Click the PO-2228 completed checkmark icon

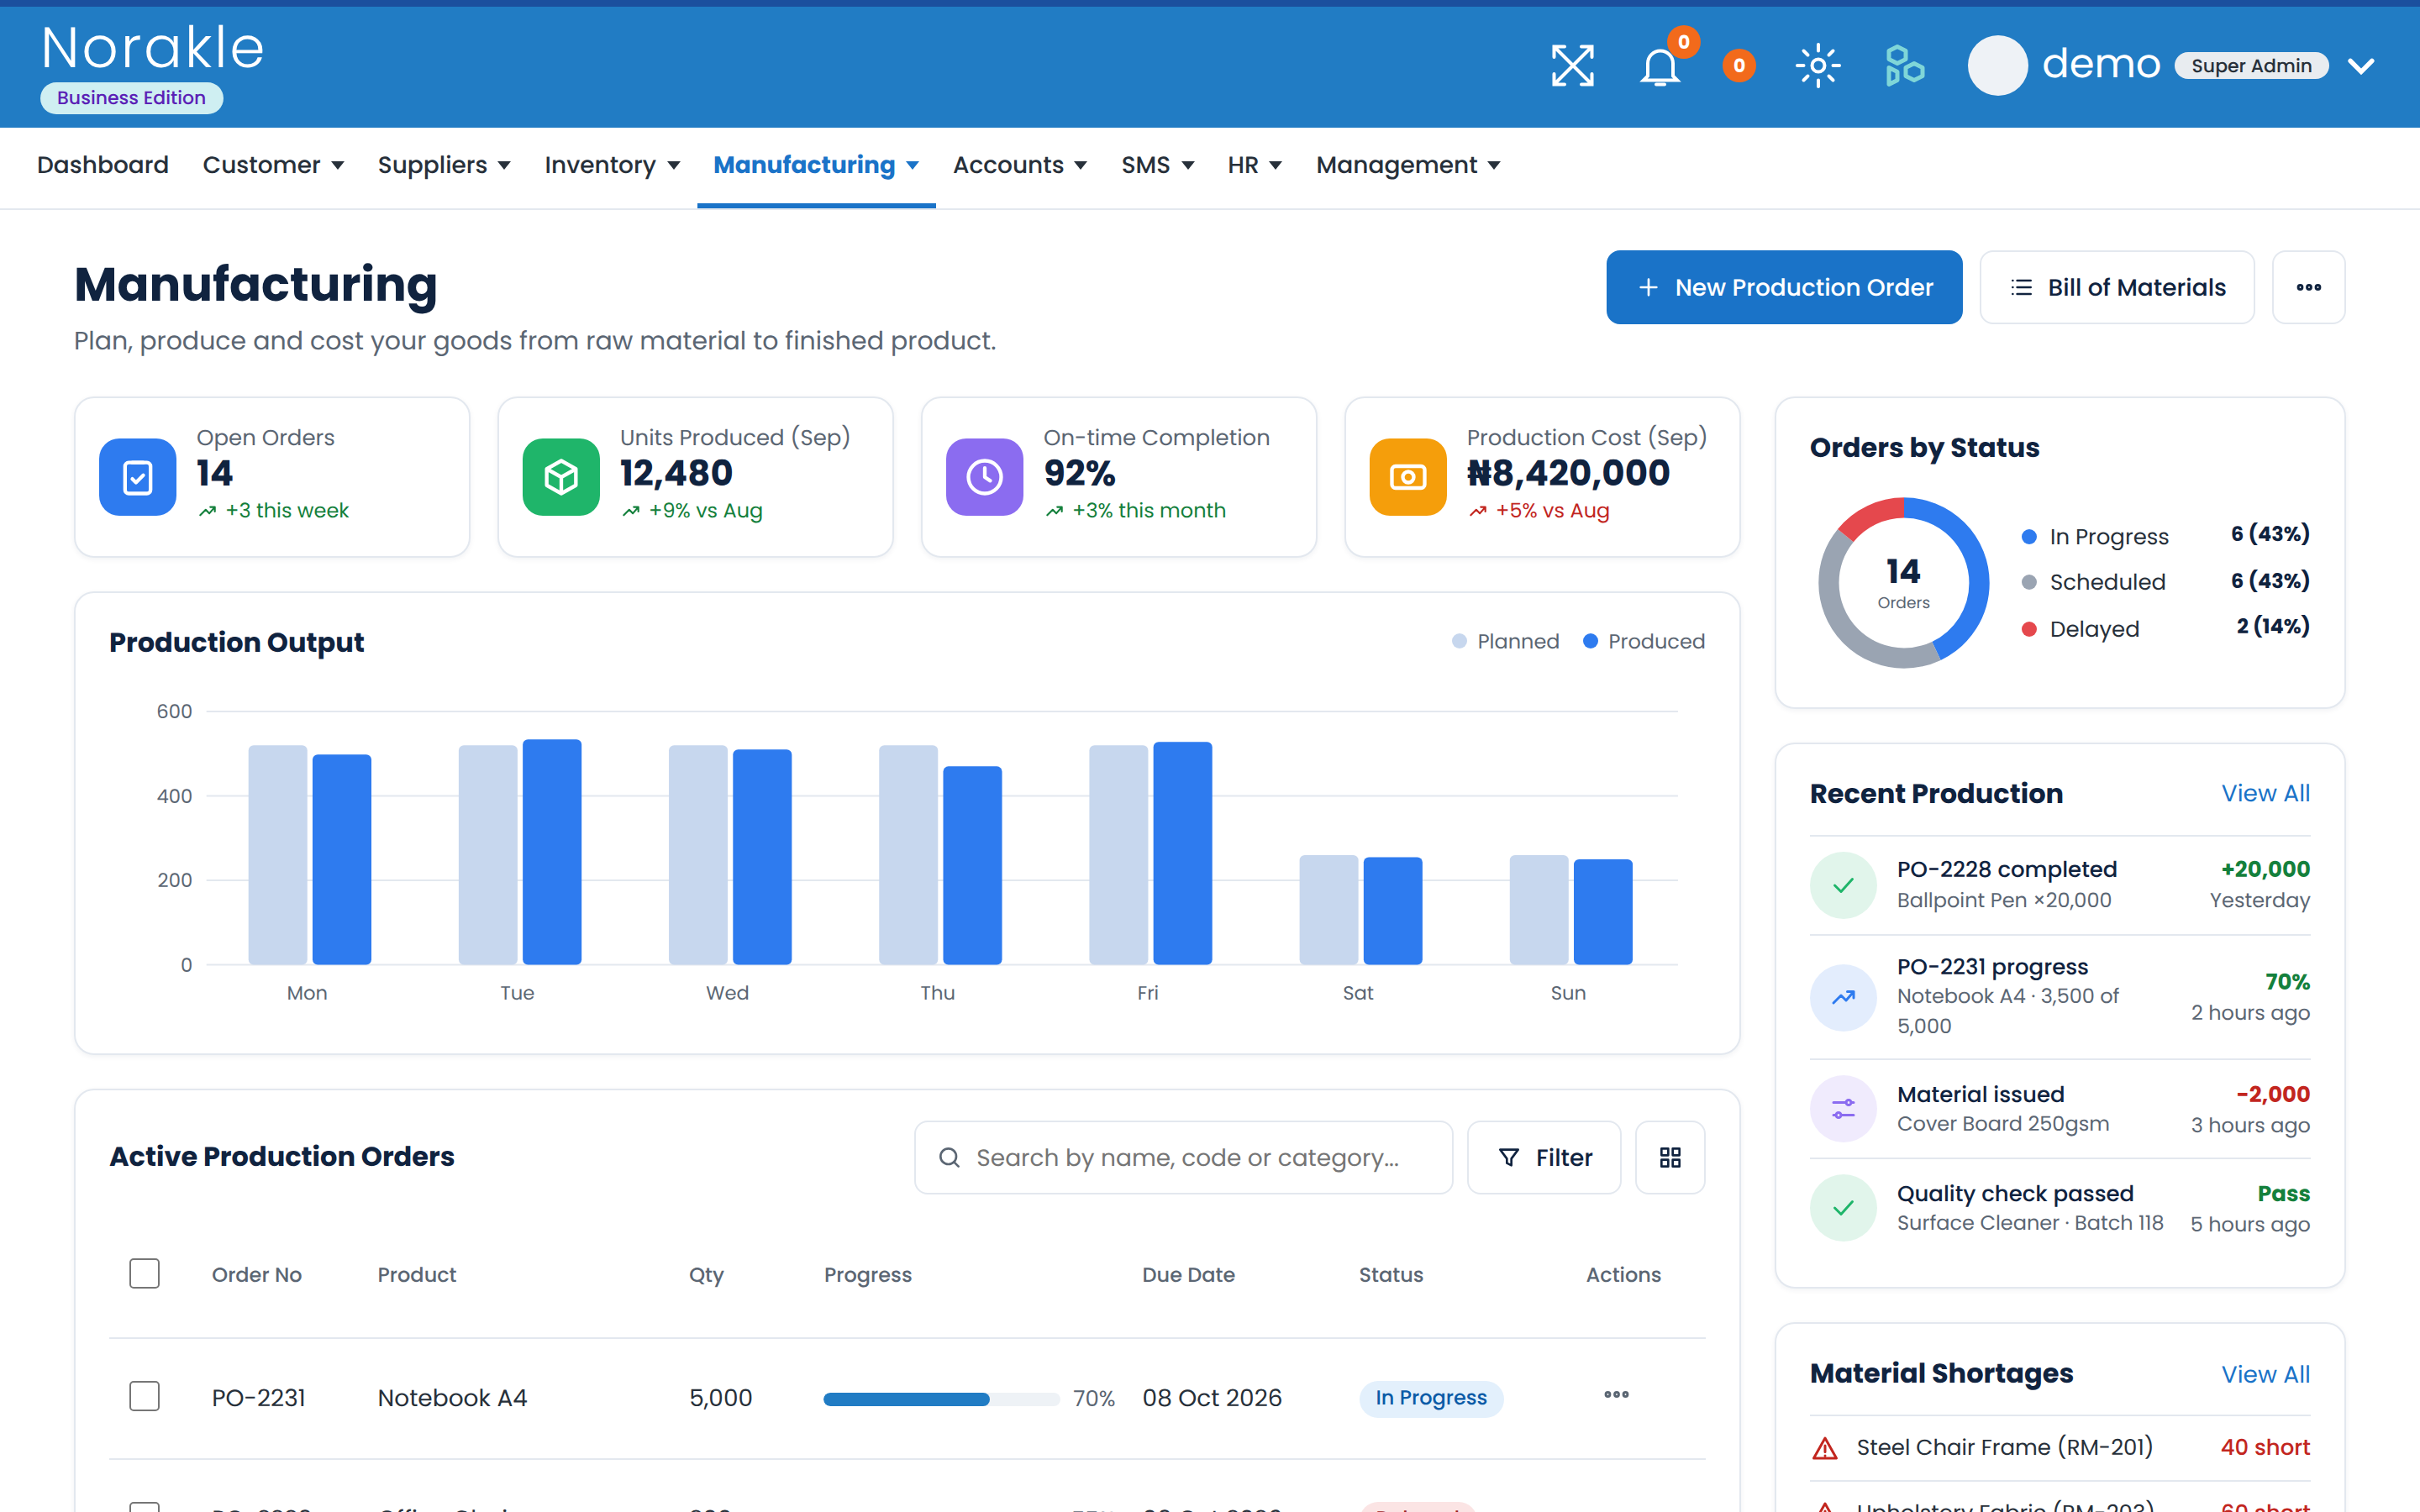(x=1843, y=885)
